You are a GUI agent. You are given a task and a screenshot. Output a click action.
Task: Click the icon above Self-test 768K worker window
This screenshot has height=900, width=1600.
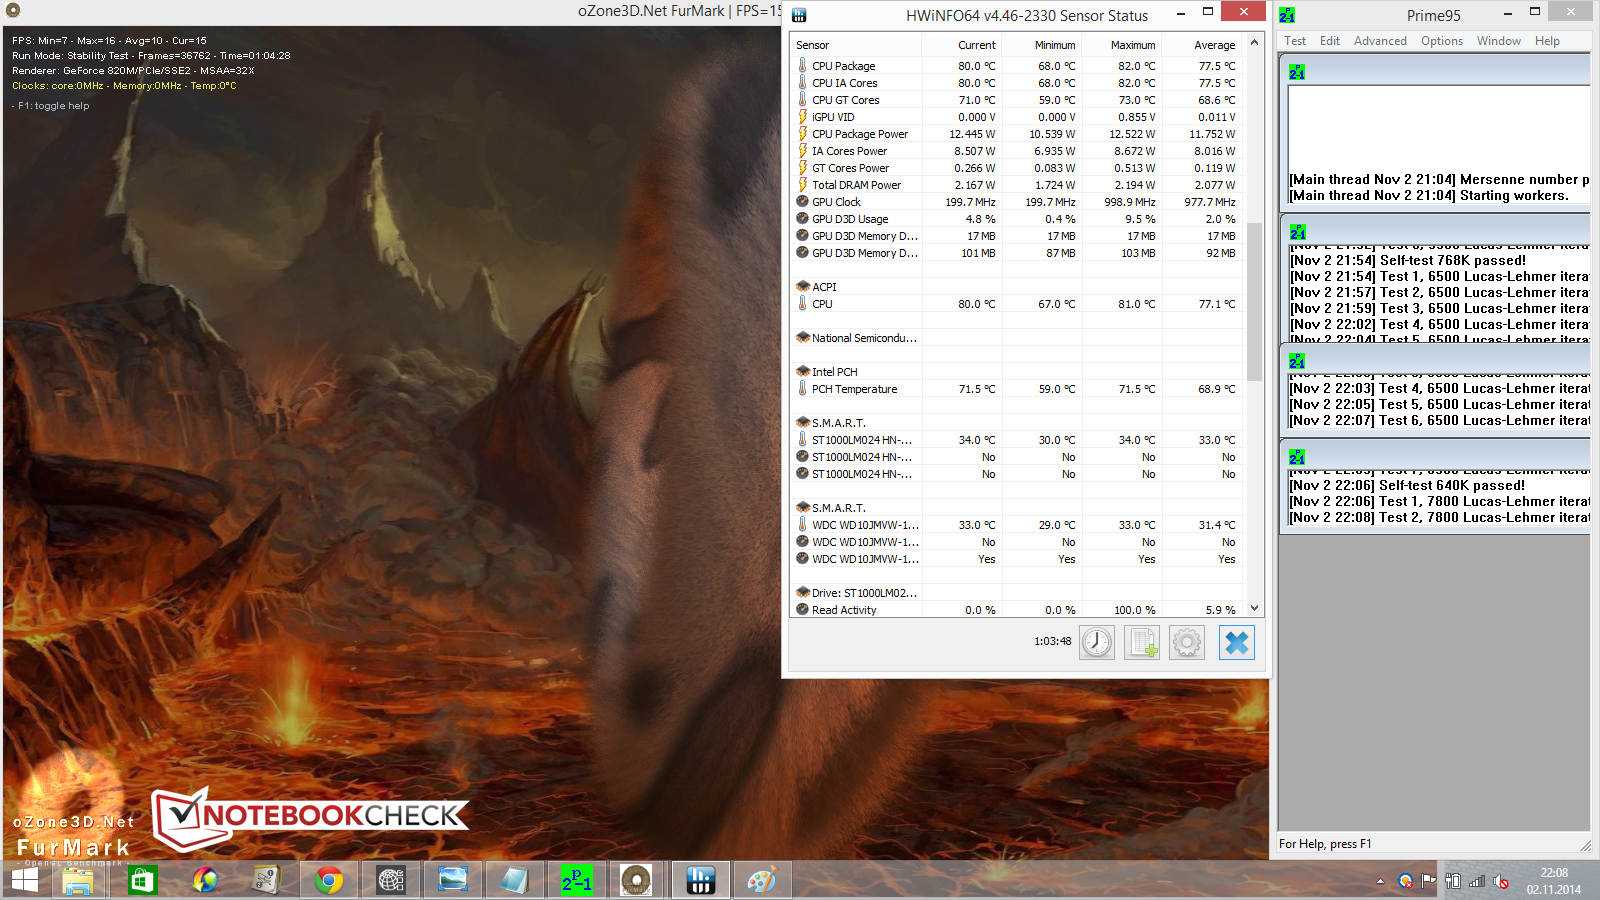pyautogui.click(x=1297, y=232)
